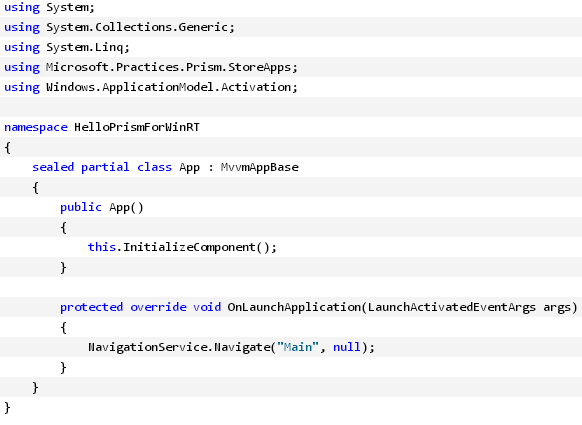Click the args parameter name

coord(557,308)
